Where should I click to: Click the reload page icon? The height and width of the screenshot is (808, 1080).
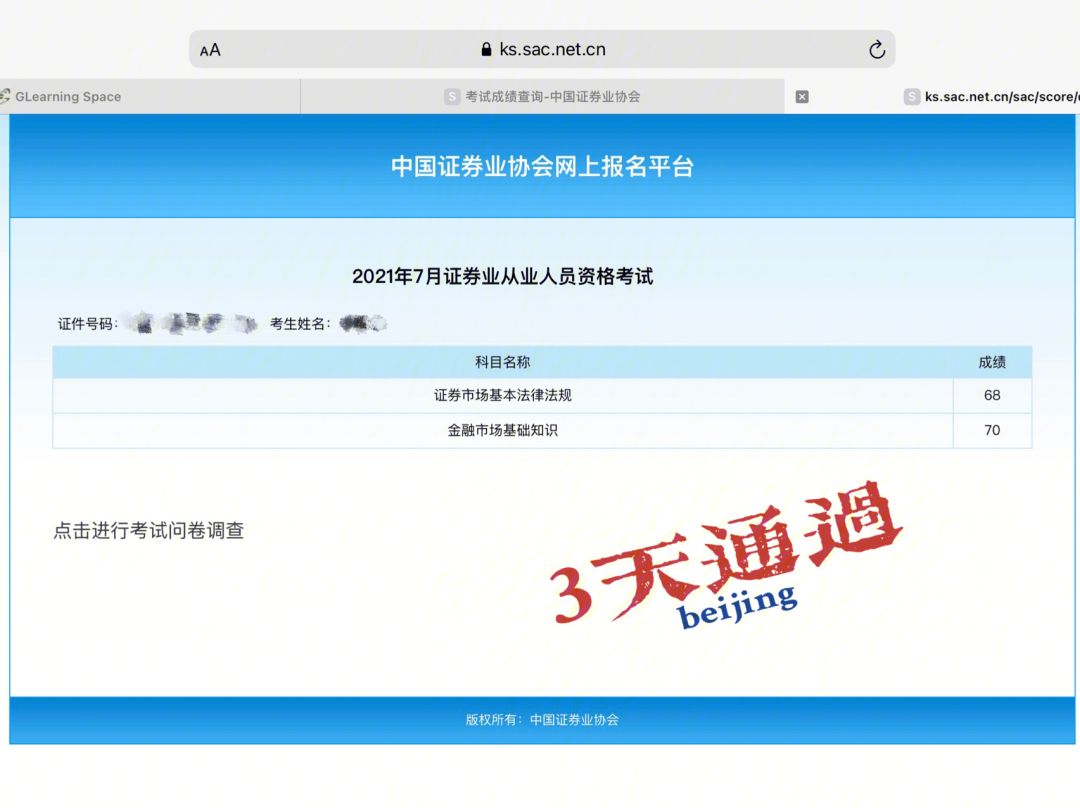pos(877,50)
